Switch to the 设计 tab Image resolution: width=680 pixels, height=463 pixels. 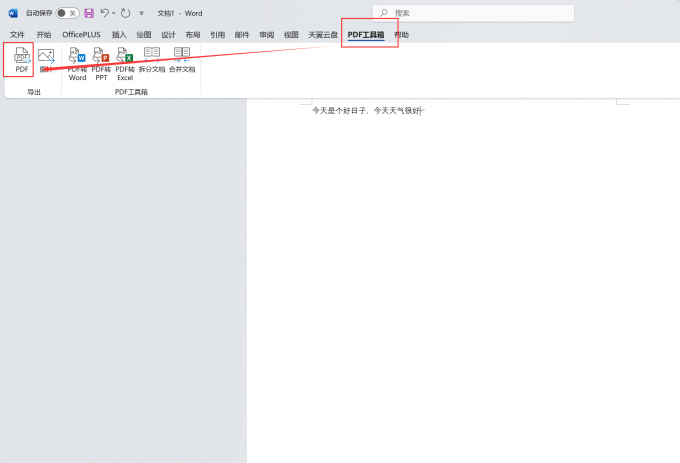click(x=168, y=35)
